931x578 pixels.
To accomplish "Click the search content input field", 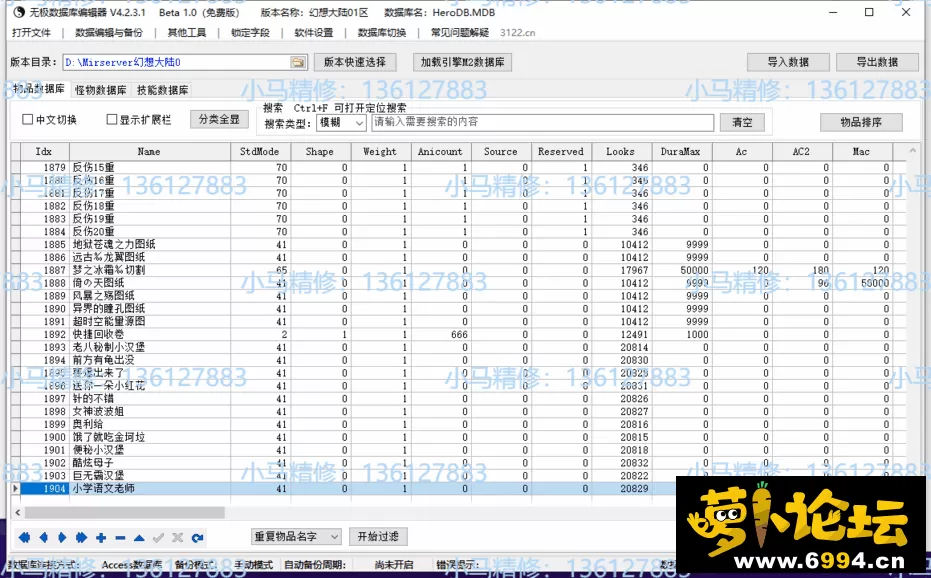I will 542,122.
